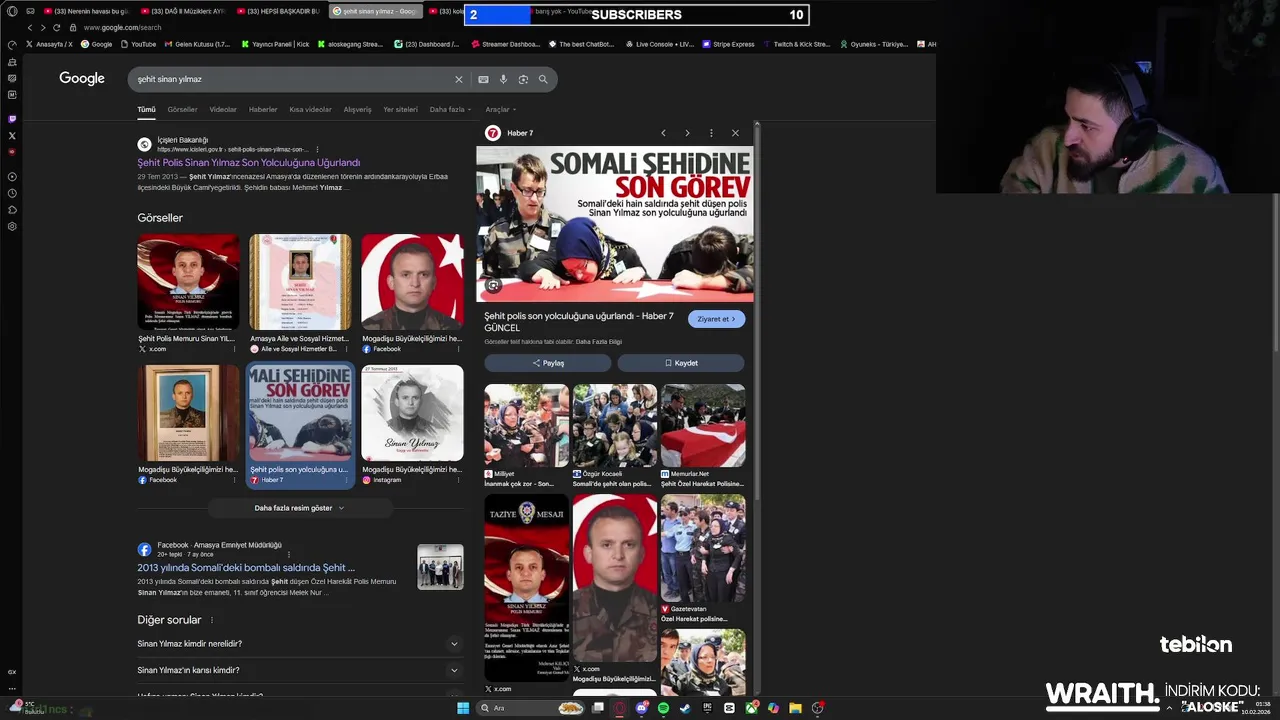Show hidden system tray icons chevron
The width and height of the screenshot is (1280, 720).
point(1169,708)
